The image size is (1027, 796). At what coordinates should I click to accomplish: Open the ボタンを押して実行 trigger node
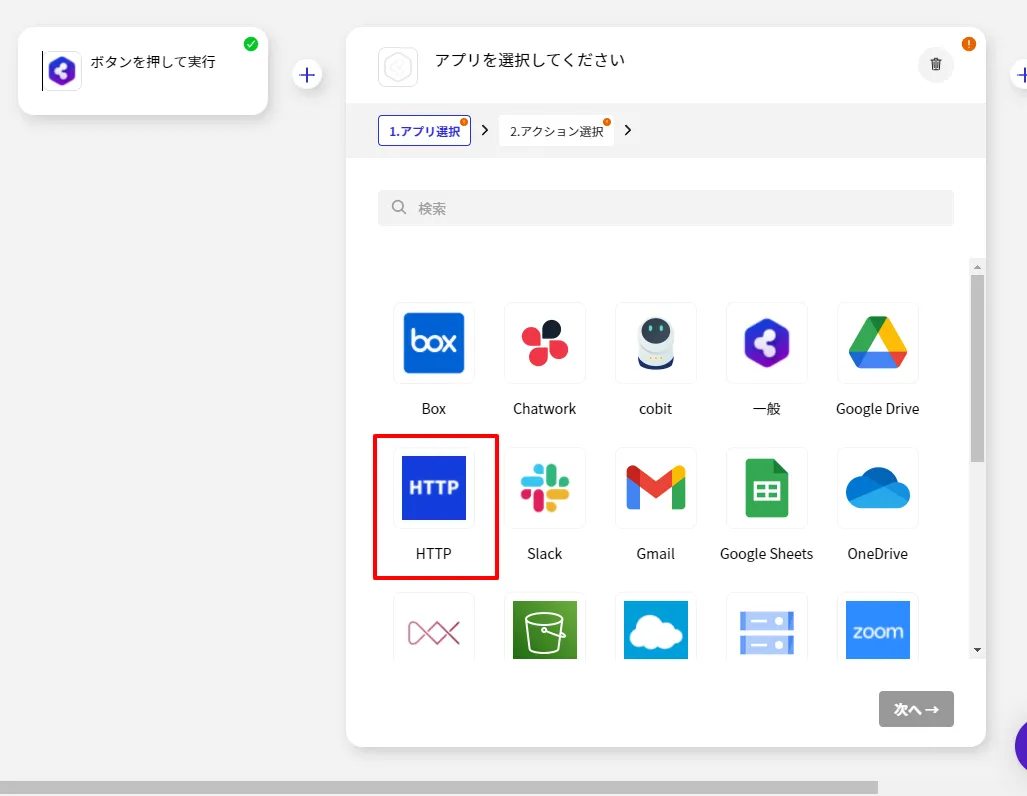pos(143,71)
